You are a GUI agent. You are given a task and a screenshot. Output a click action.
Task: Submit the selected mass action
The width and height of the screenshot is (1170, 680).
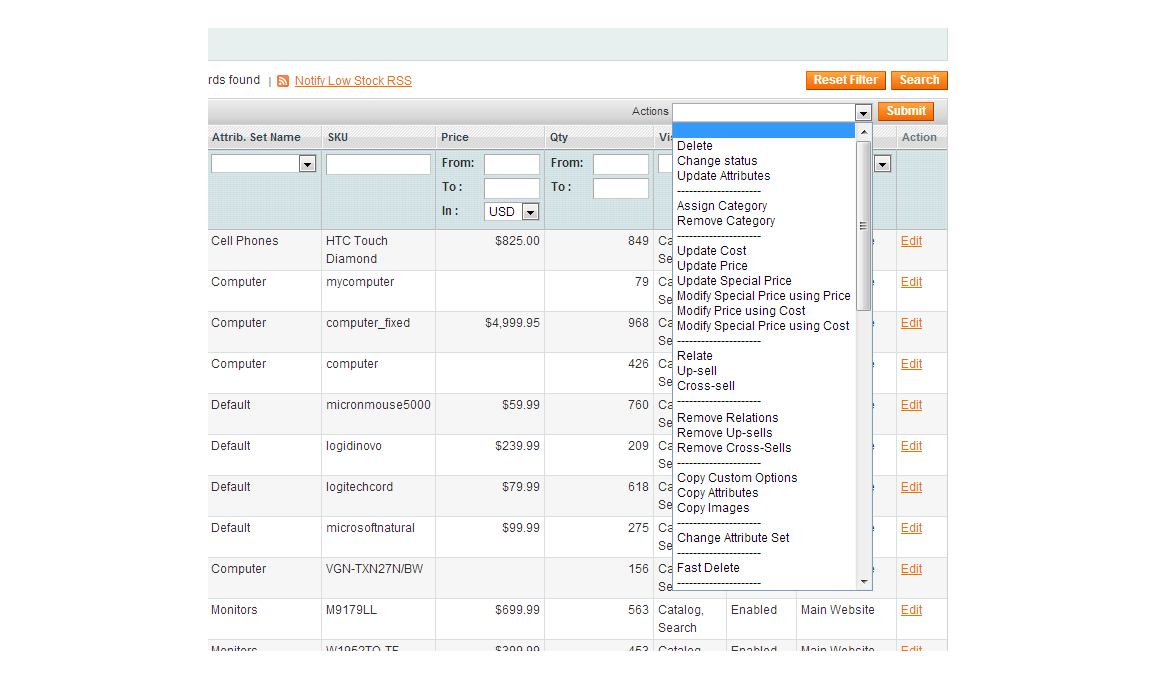[x=906, y=111]
